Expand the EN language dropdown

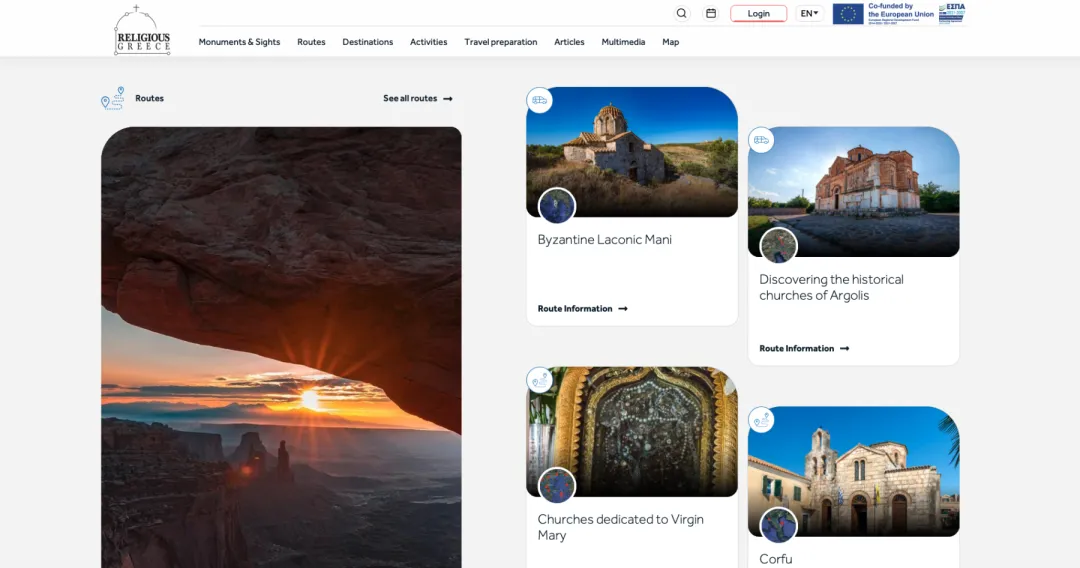point(809,14)
